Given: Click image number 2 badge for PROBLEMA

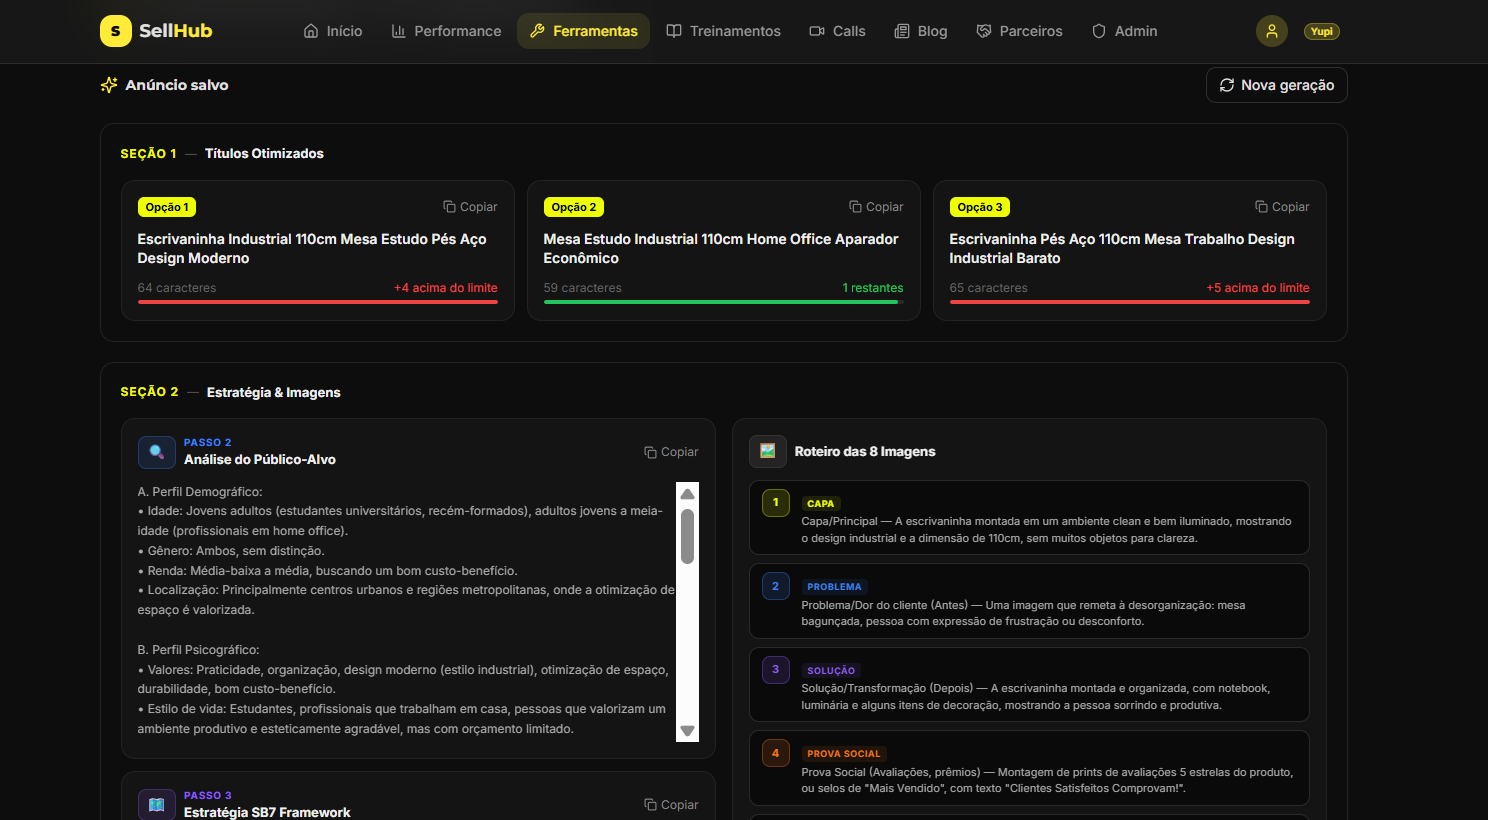Looking at the screenshot, I should coord(776,586).
